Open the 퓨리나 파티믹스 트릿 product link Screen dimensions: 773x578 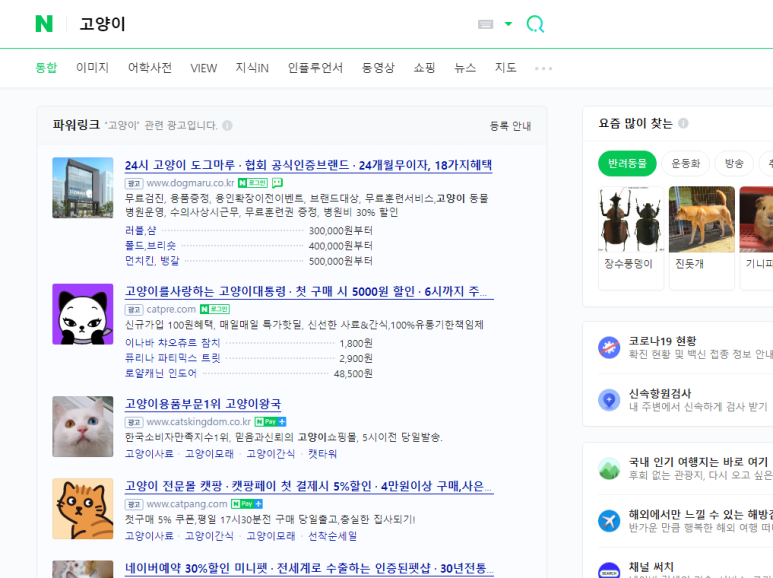(x=173, y=358)
